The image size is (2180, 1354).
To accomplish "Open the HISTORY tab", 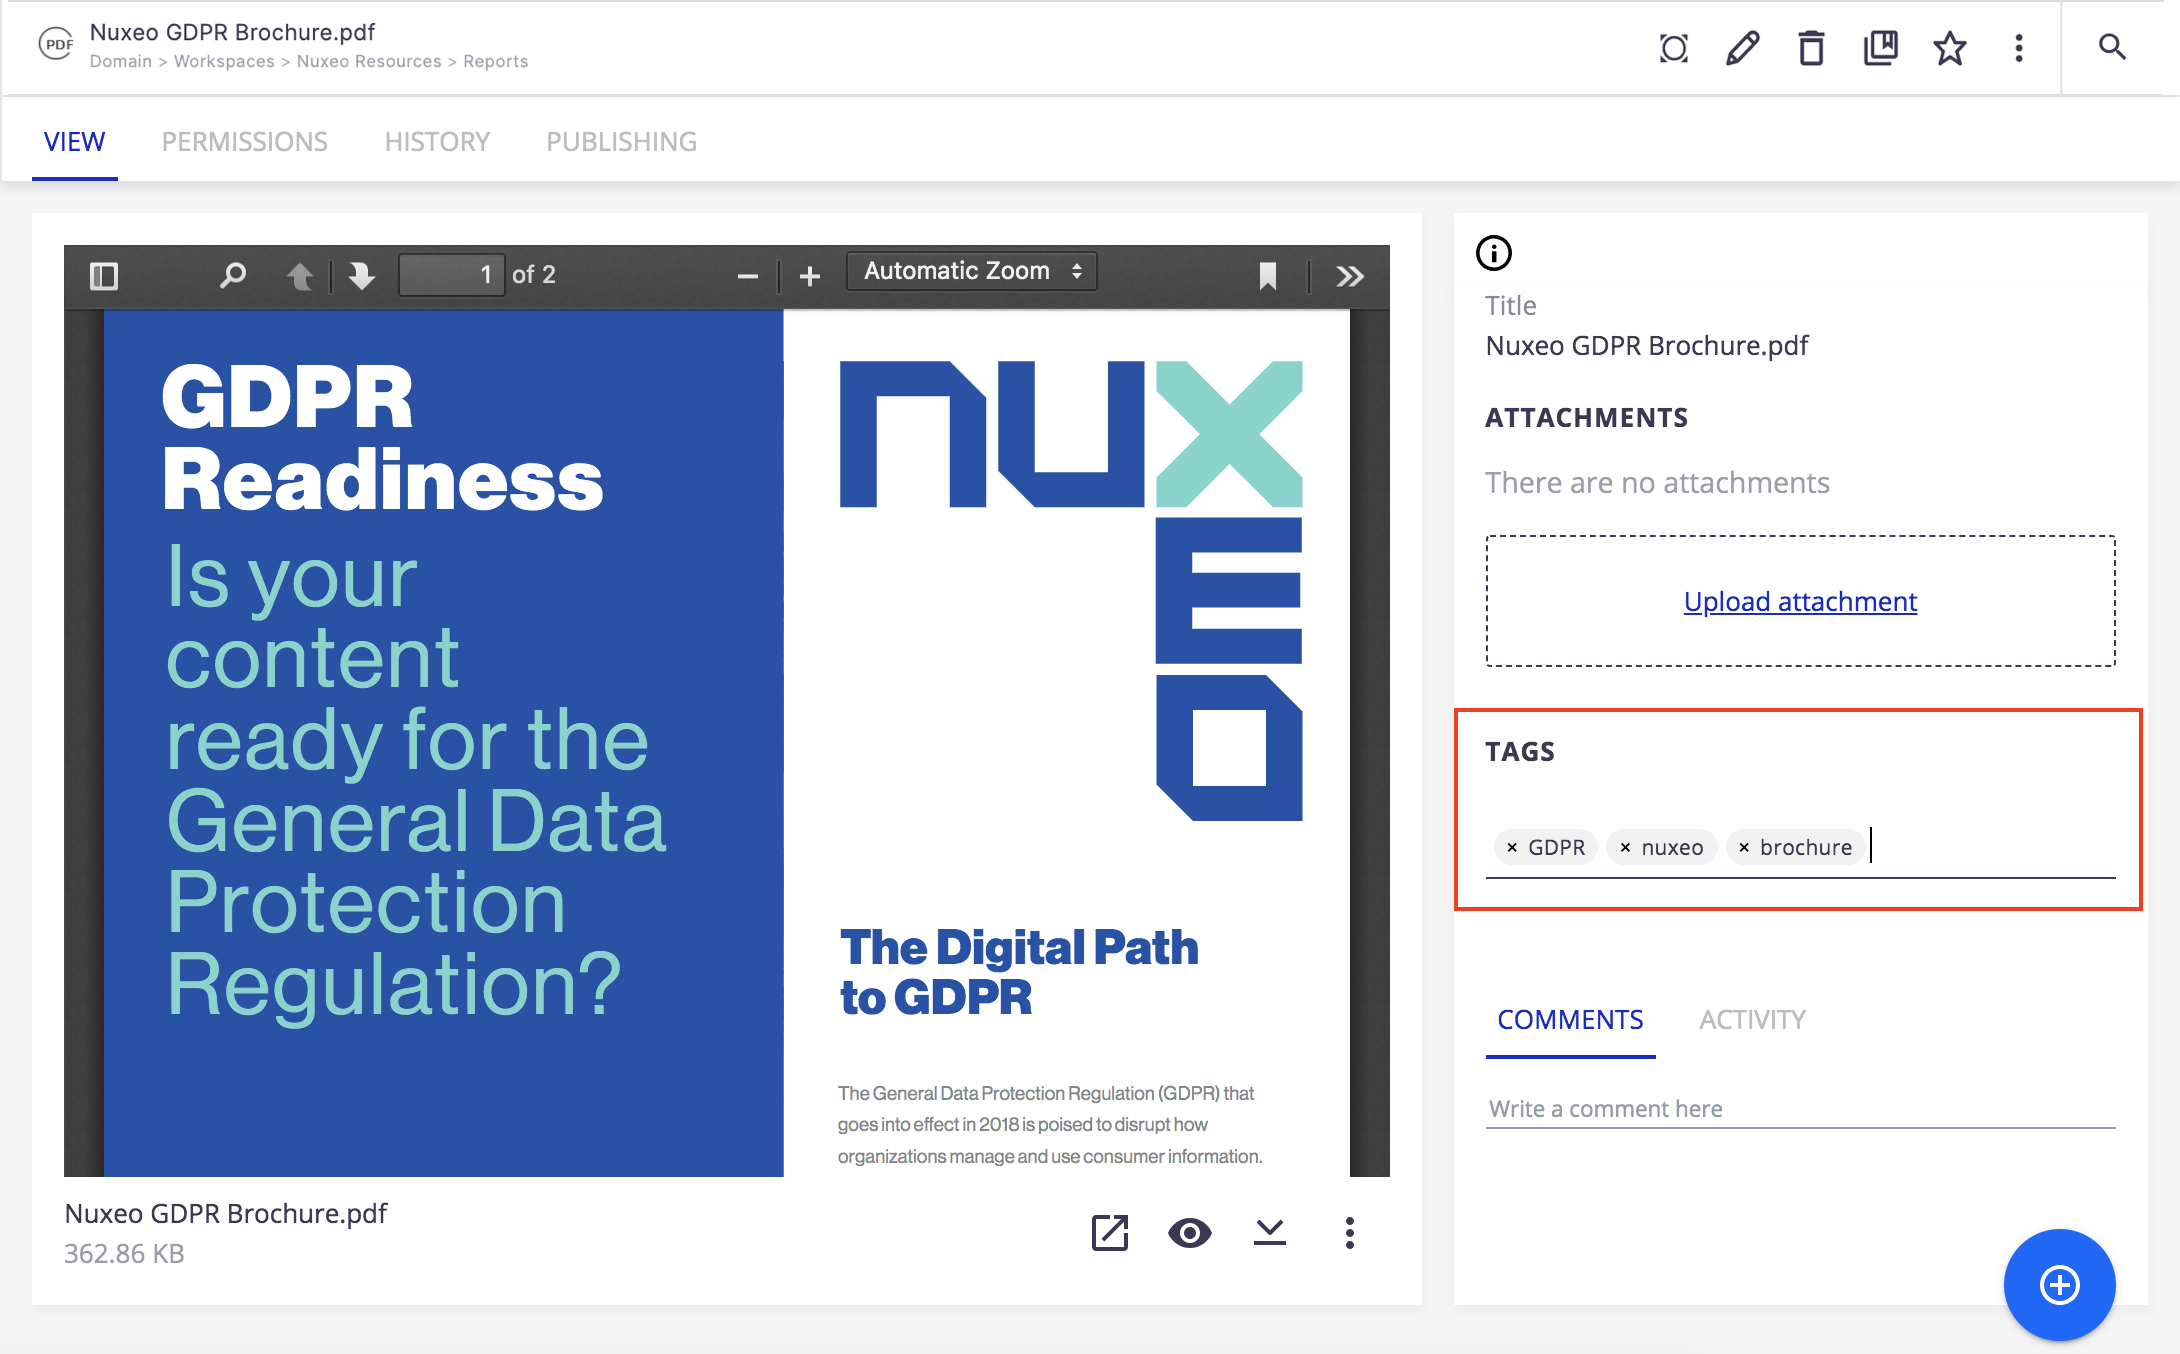I will (437, 142).
